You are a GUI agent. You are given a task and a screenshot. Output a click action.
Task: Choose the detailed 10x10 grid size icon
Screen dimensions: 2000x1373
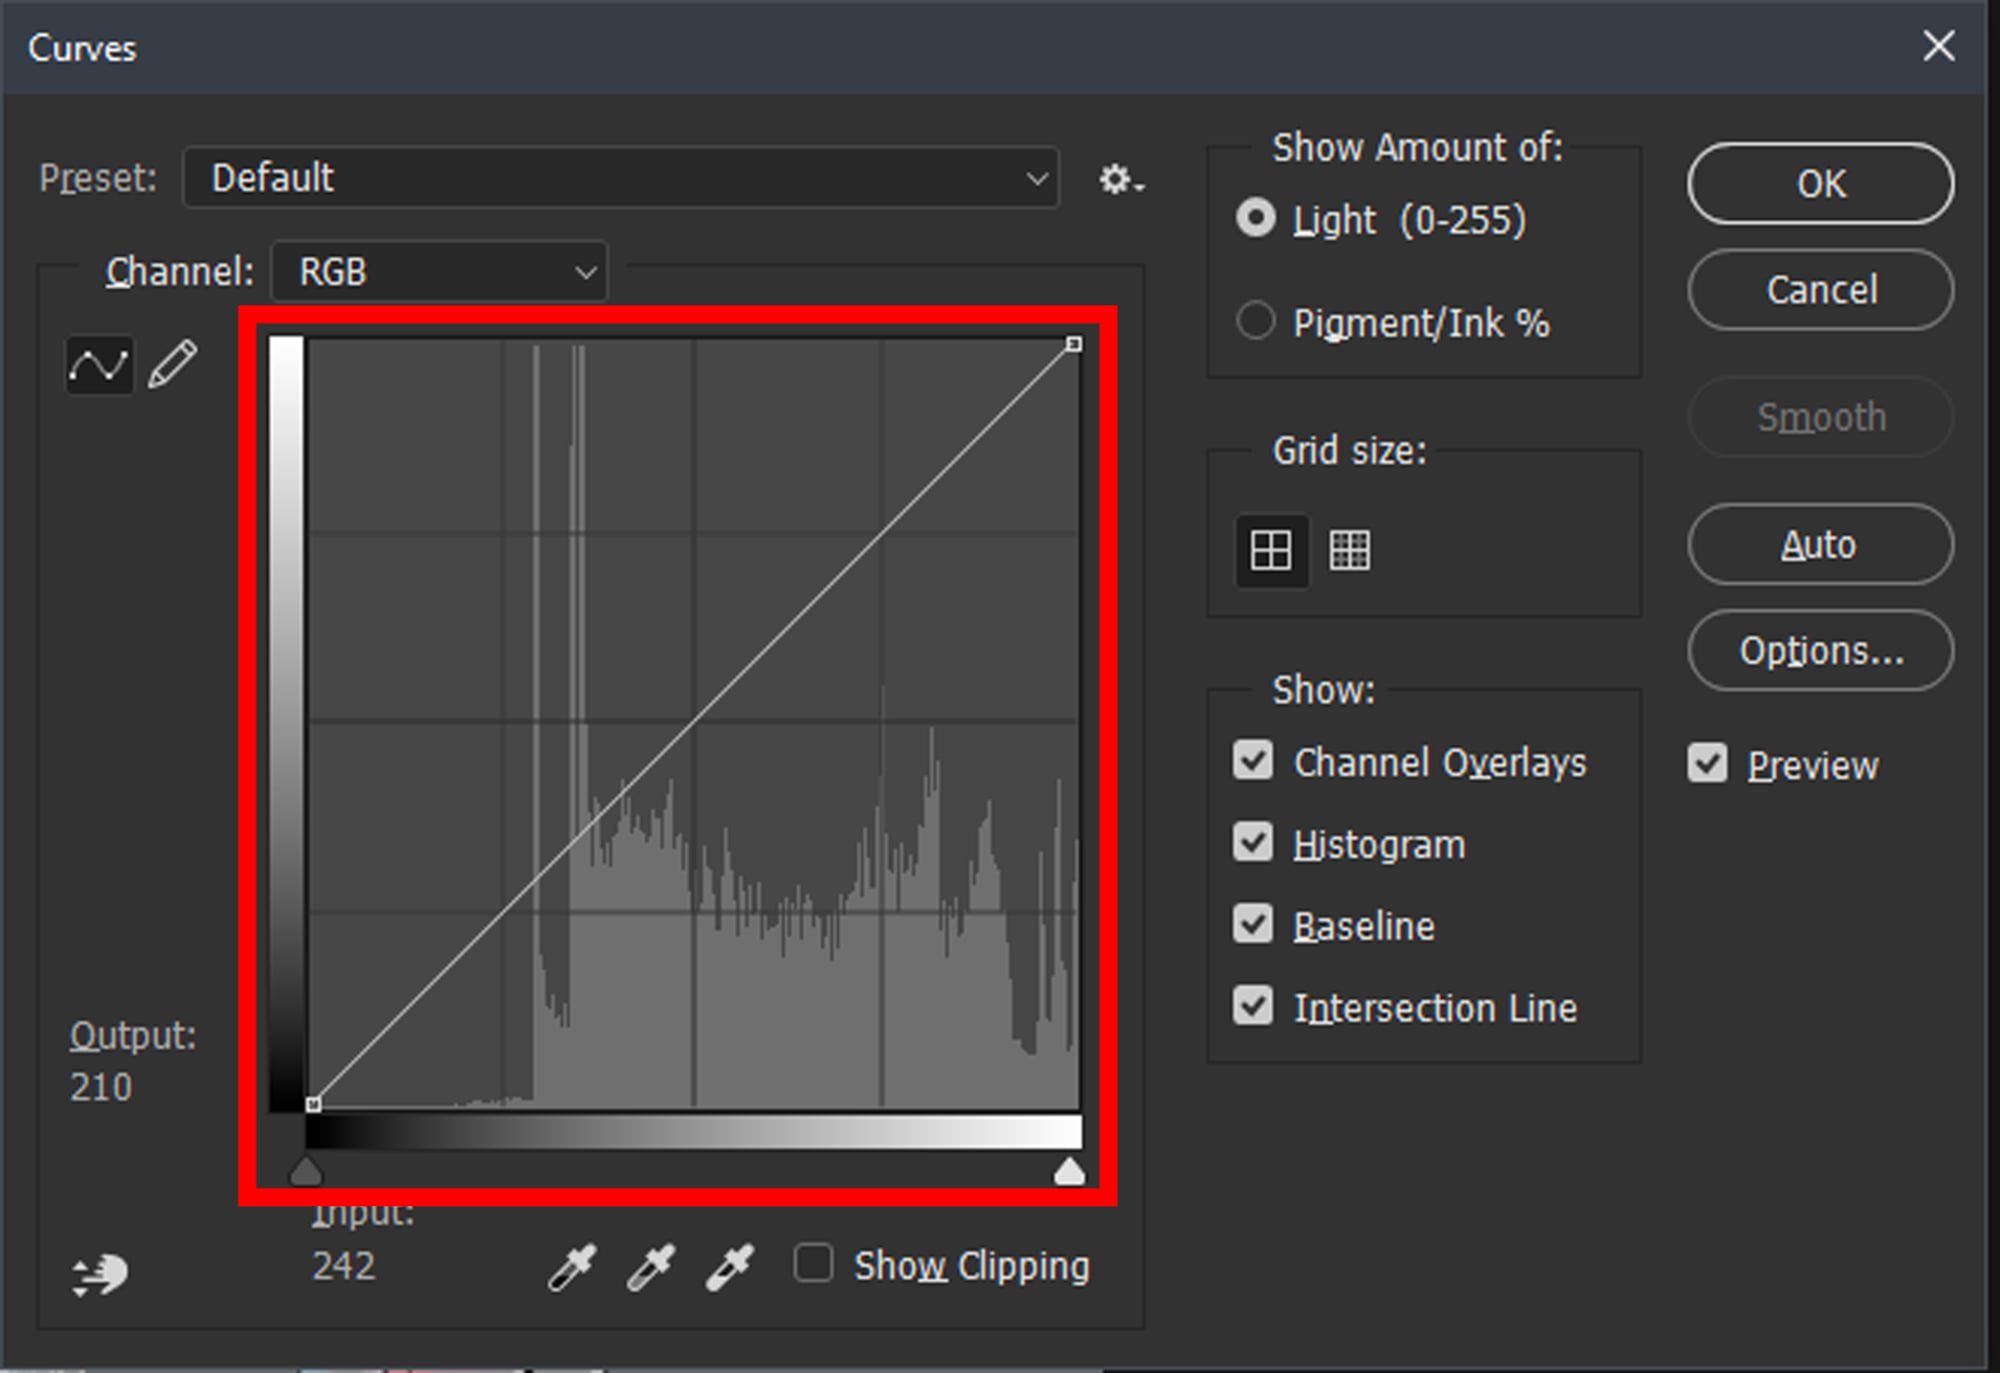[x=1349, y=550]
